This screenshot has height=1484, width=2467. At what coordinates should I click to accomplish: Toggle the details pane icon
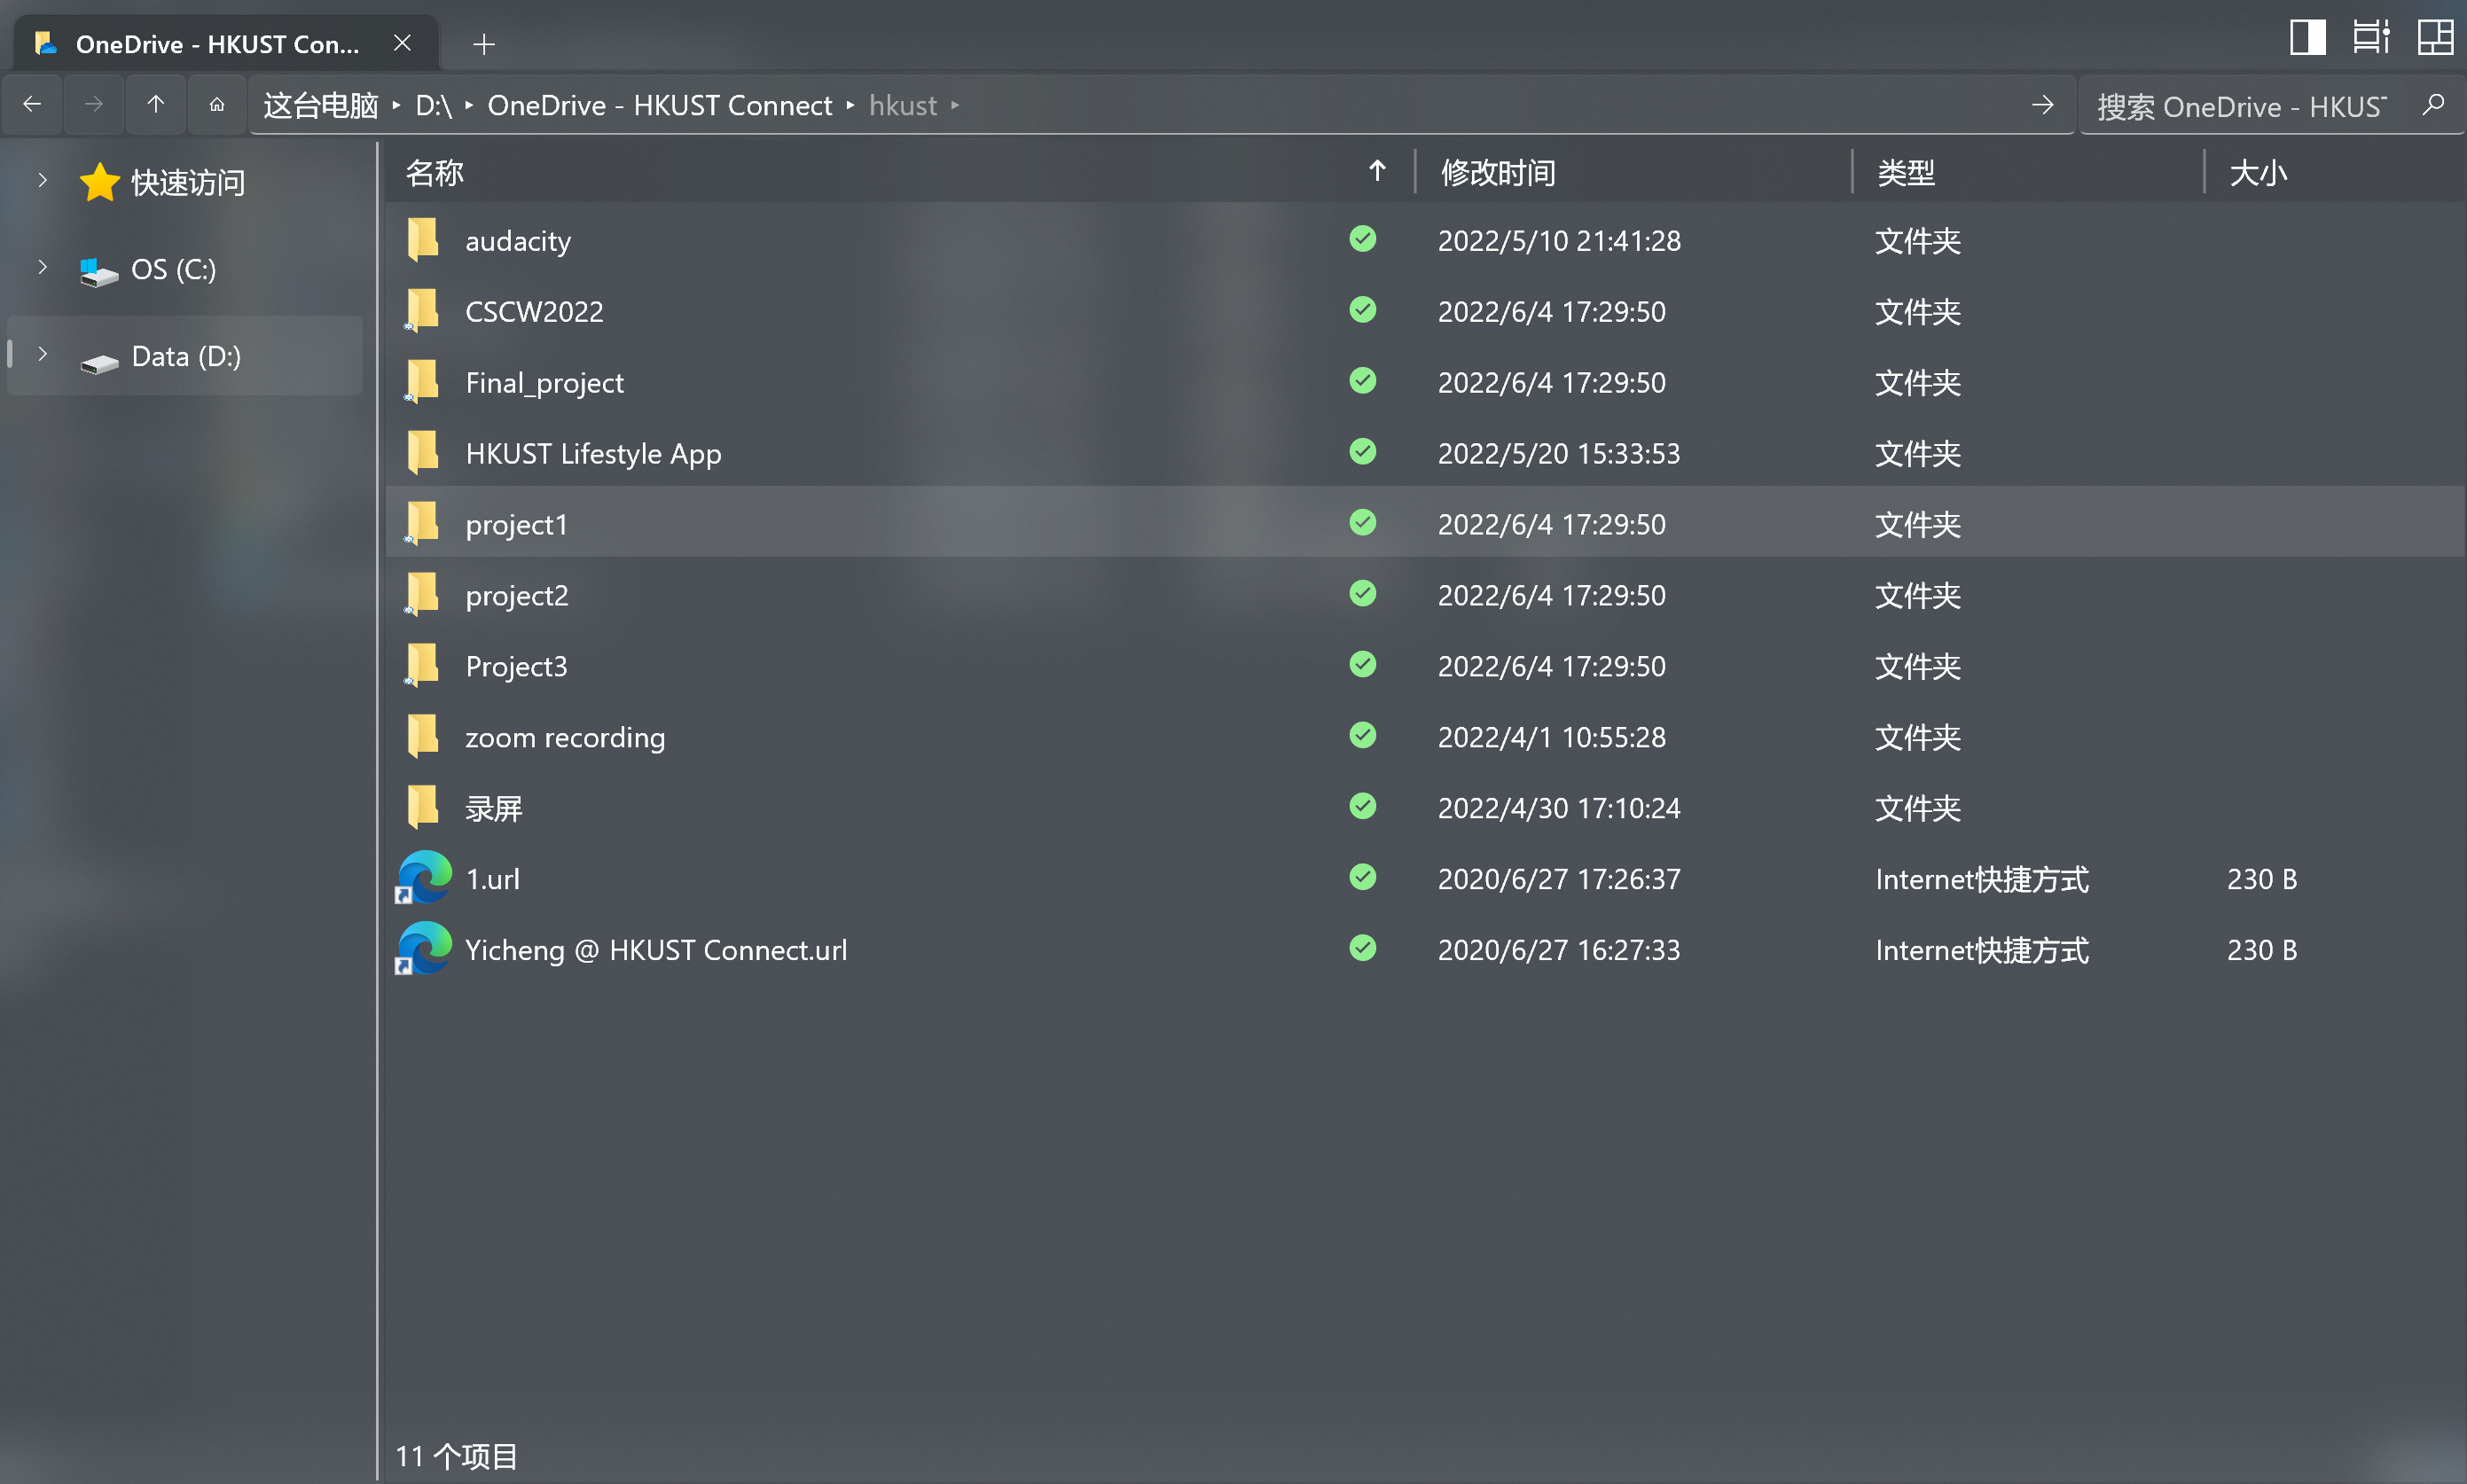[x=2371, y=37]
